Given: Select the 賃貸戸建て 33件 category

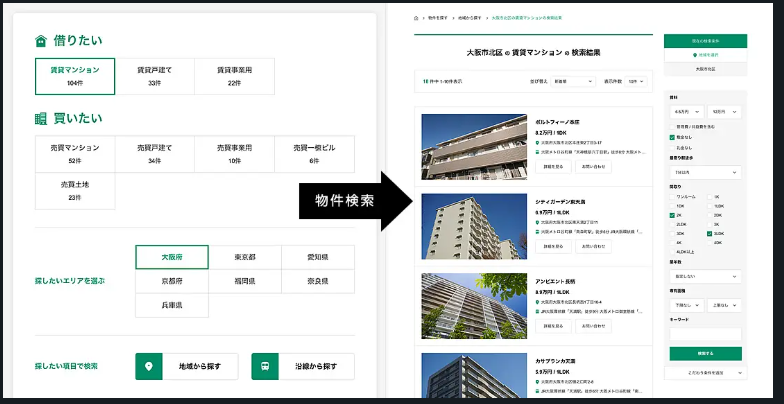Looking at the screenshot, I should click(x=154, y=76).
